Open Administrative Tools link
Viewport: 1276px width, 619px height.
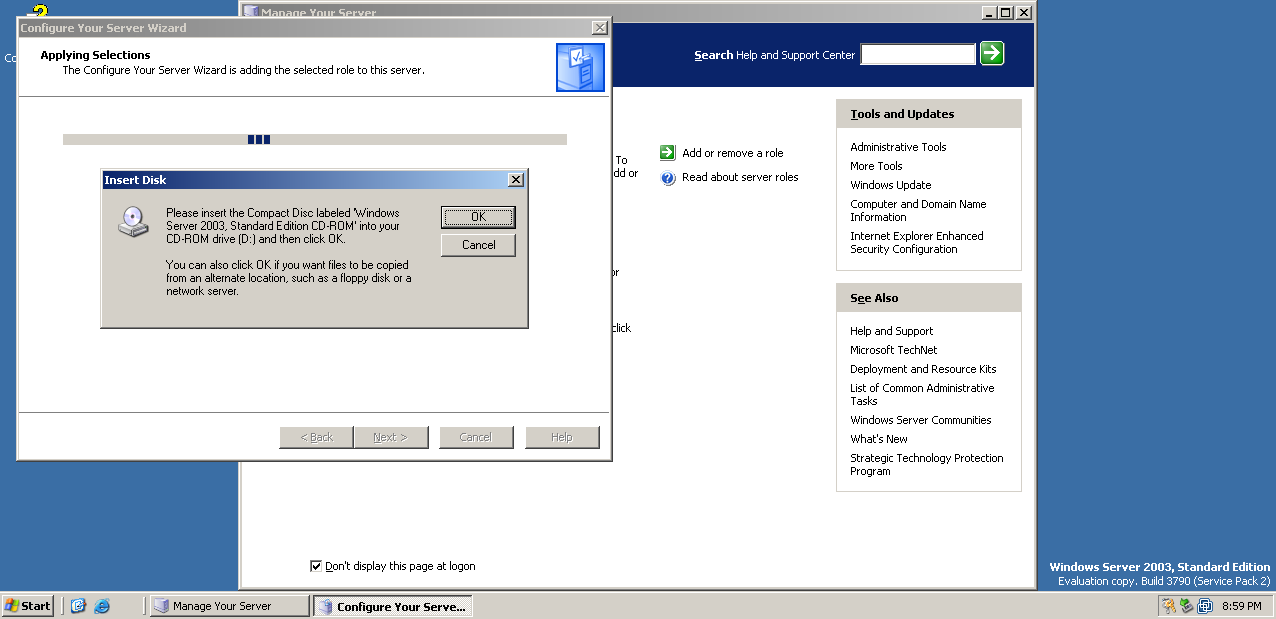tap(898, 147)
